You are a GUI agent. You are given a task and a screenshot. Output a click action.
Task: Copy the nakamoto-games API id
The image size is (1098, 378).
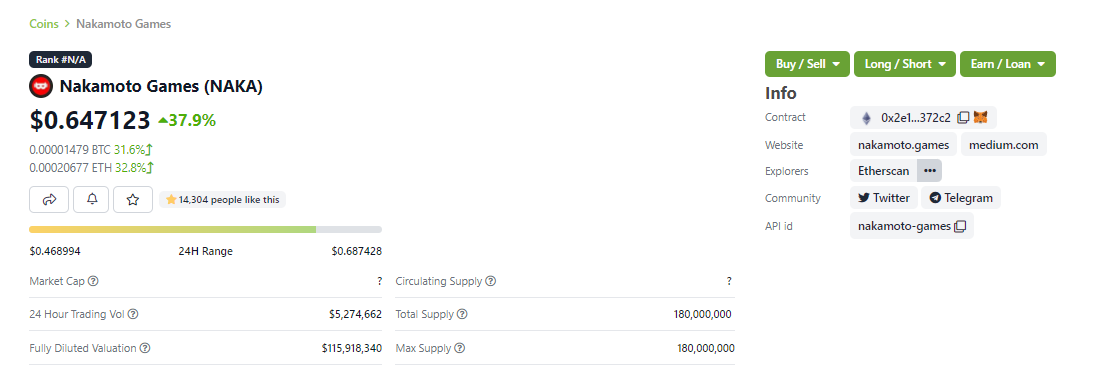960,226
